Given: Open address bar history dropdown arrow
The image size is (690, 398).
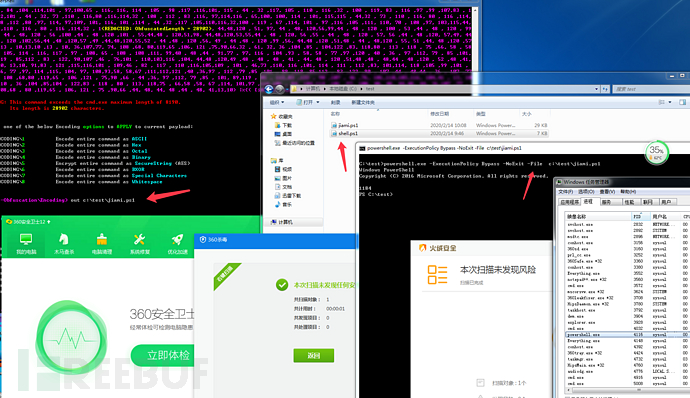Looking at the screenshot, I should (x=597, y=89).
